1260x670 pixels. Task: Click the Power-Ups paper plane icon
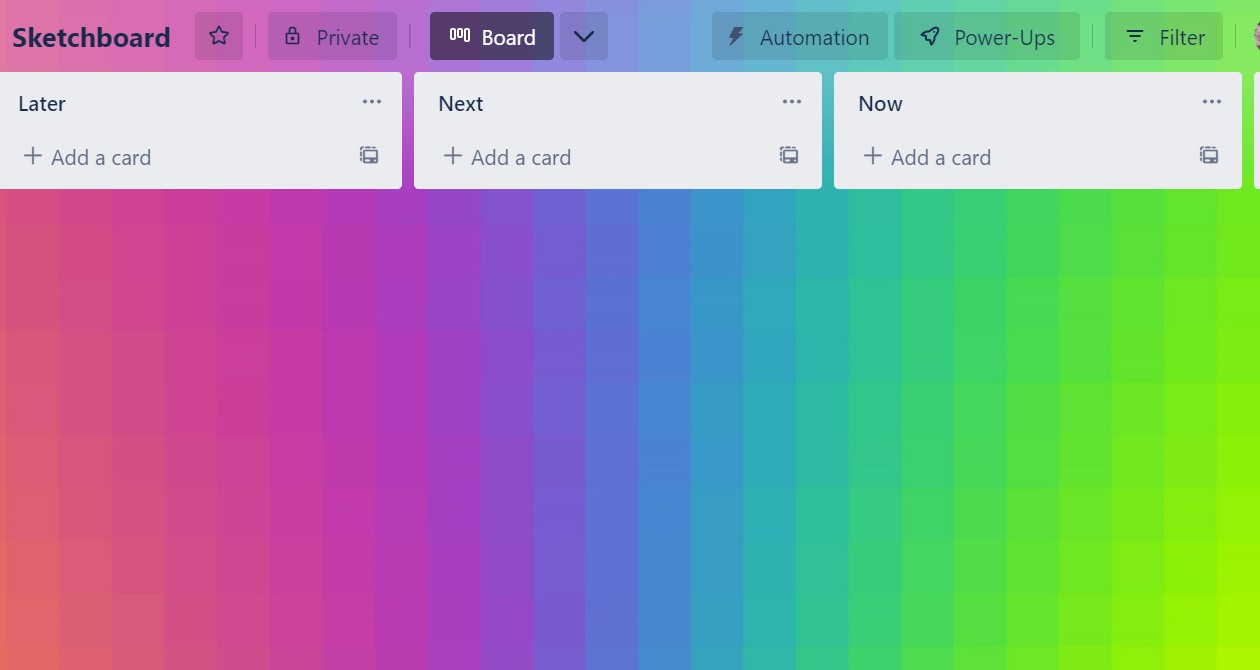click(x=929, y=36)
